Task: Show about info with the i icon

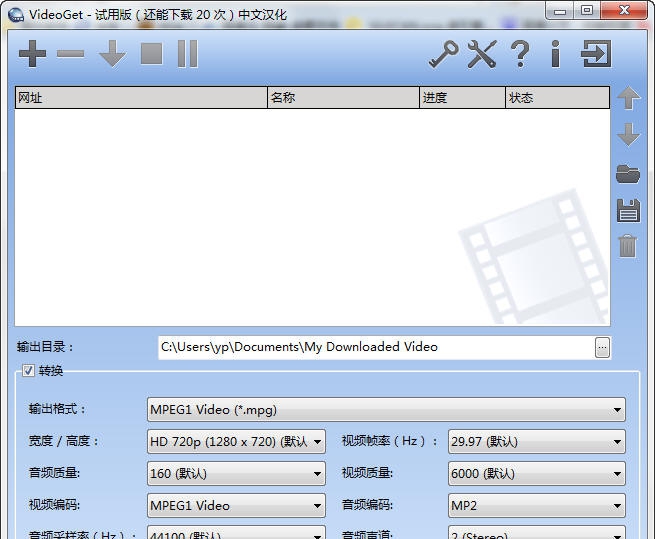Action: (x=555, y=53)
